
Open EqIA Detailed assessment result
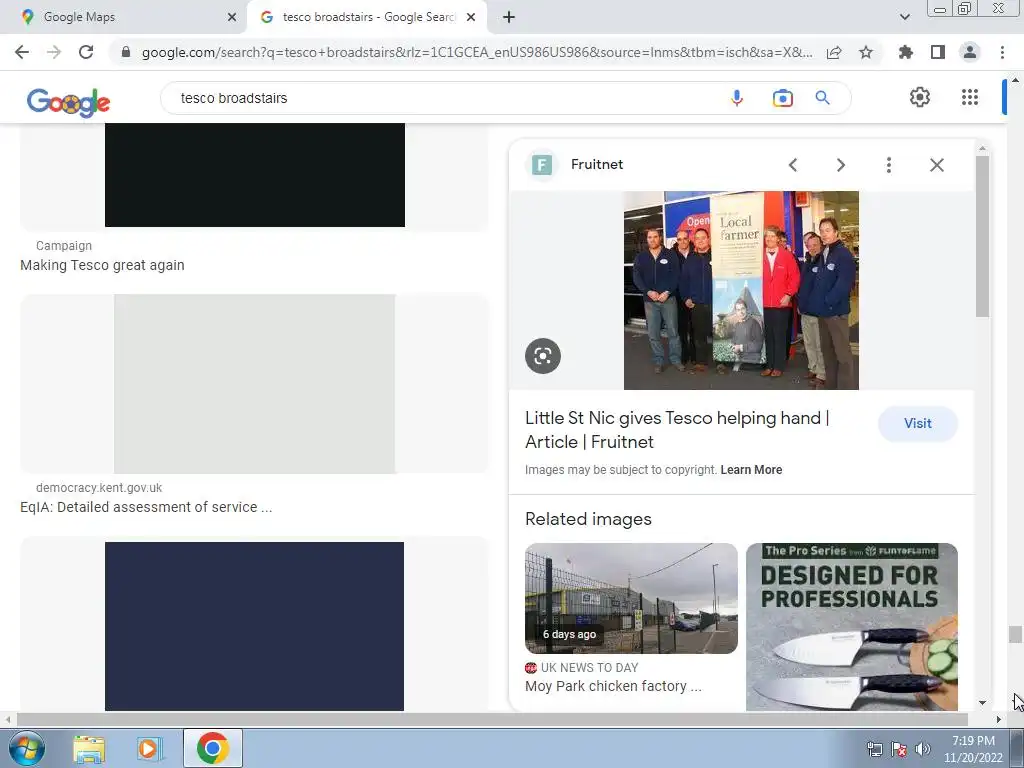point(146,507)
